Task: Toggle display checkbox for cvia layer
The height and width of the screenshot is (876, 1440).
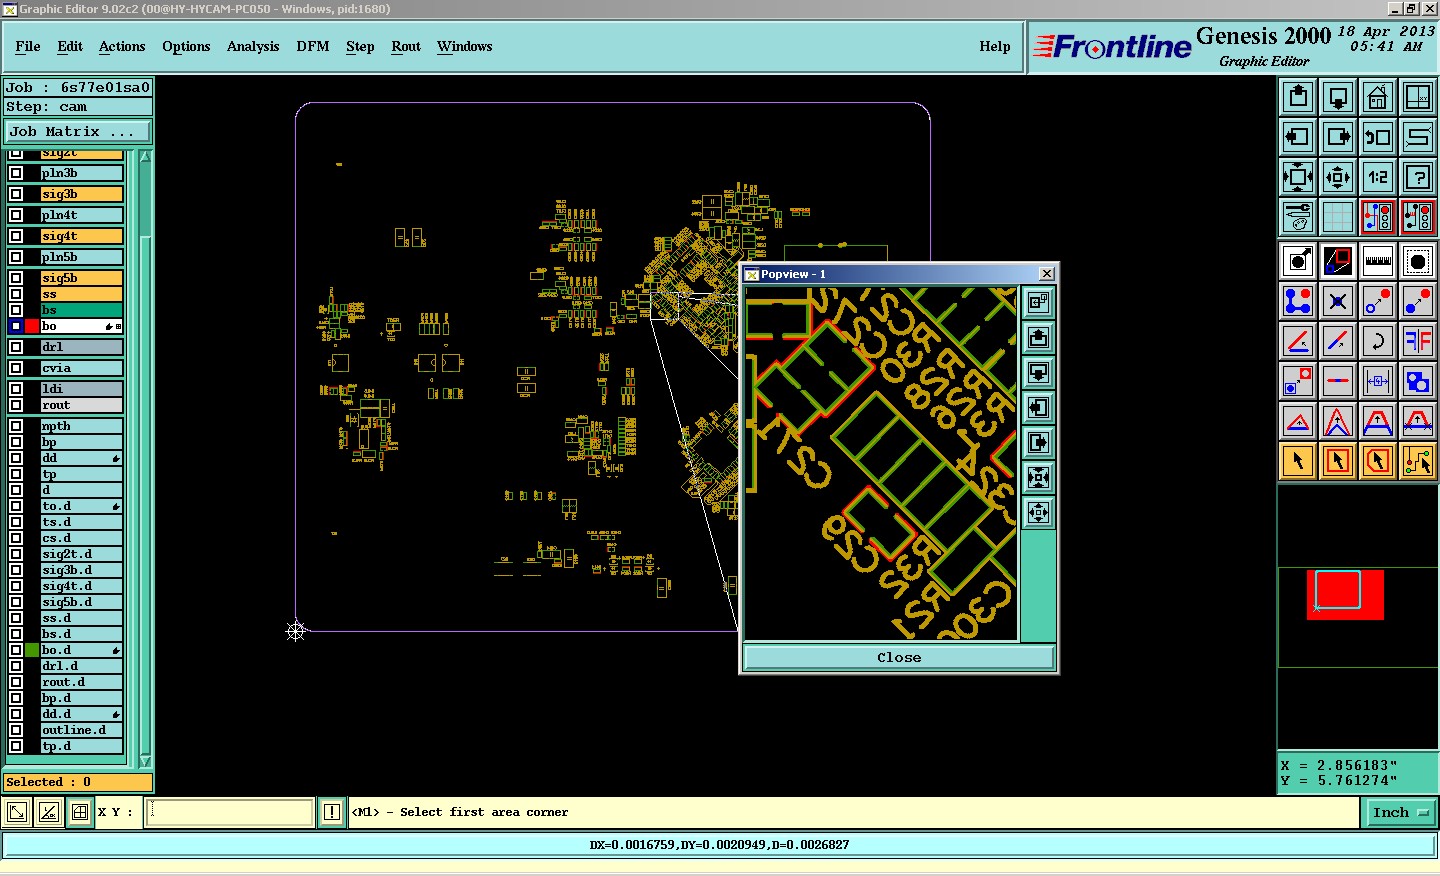Action: pos(16,368)
